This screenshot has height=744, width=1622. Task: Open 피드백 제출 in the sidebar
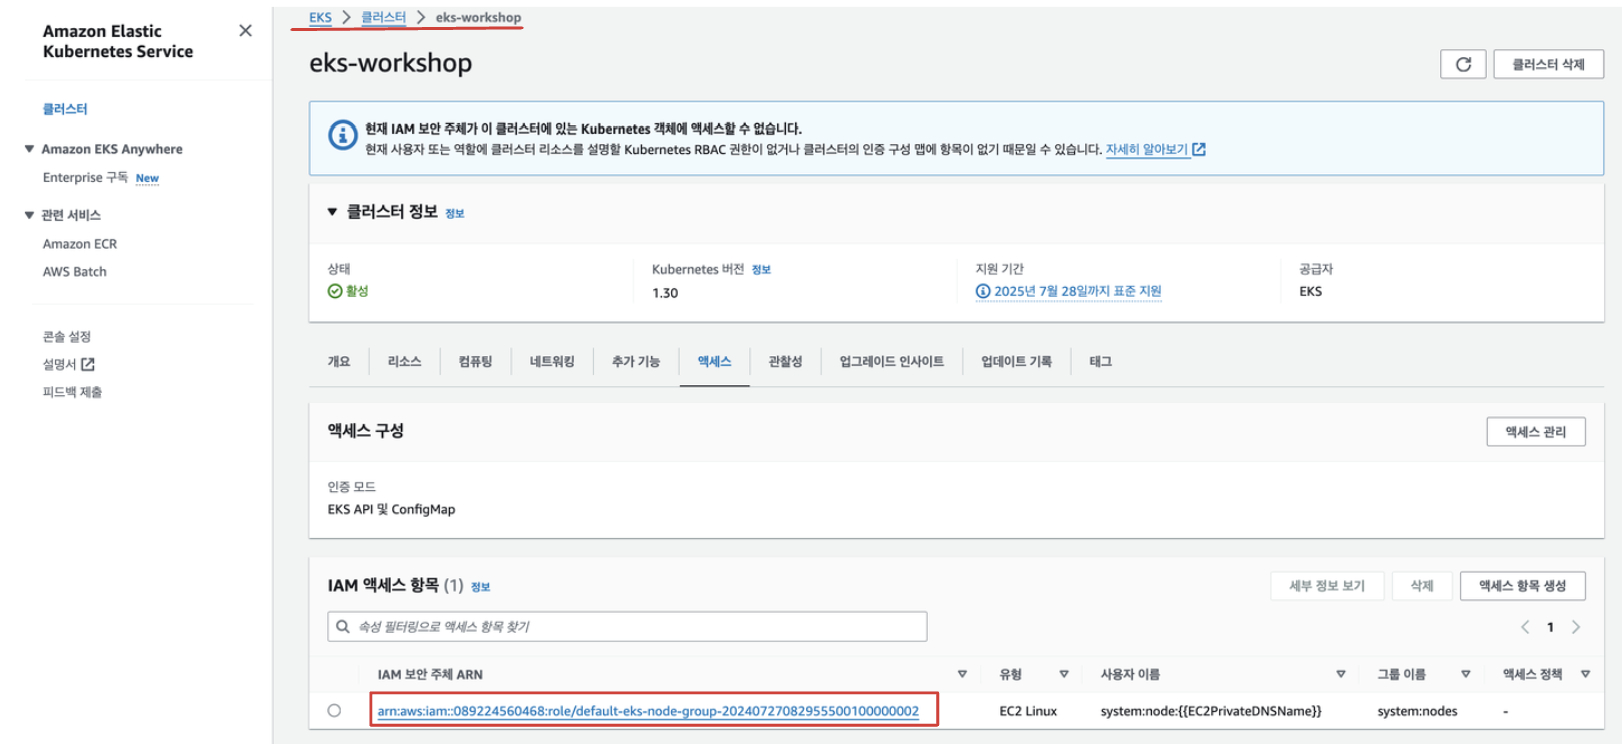click(72, 392)
